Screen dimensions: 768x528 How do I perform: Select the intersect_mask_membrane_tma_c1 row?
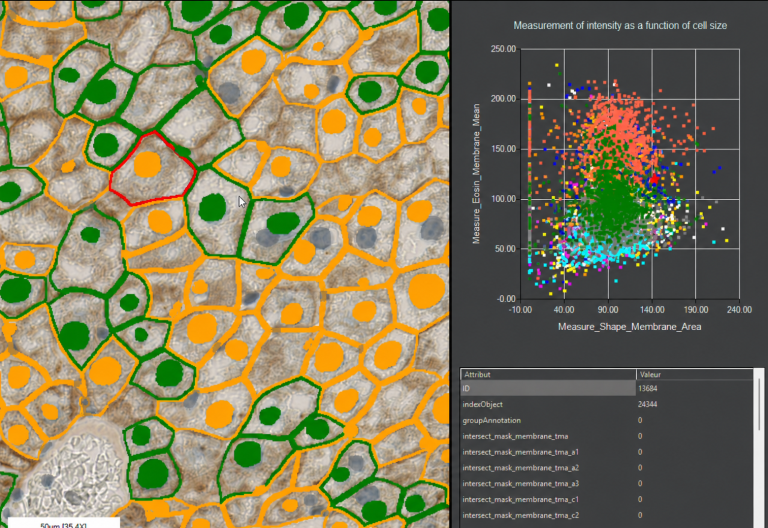608,500
